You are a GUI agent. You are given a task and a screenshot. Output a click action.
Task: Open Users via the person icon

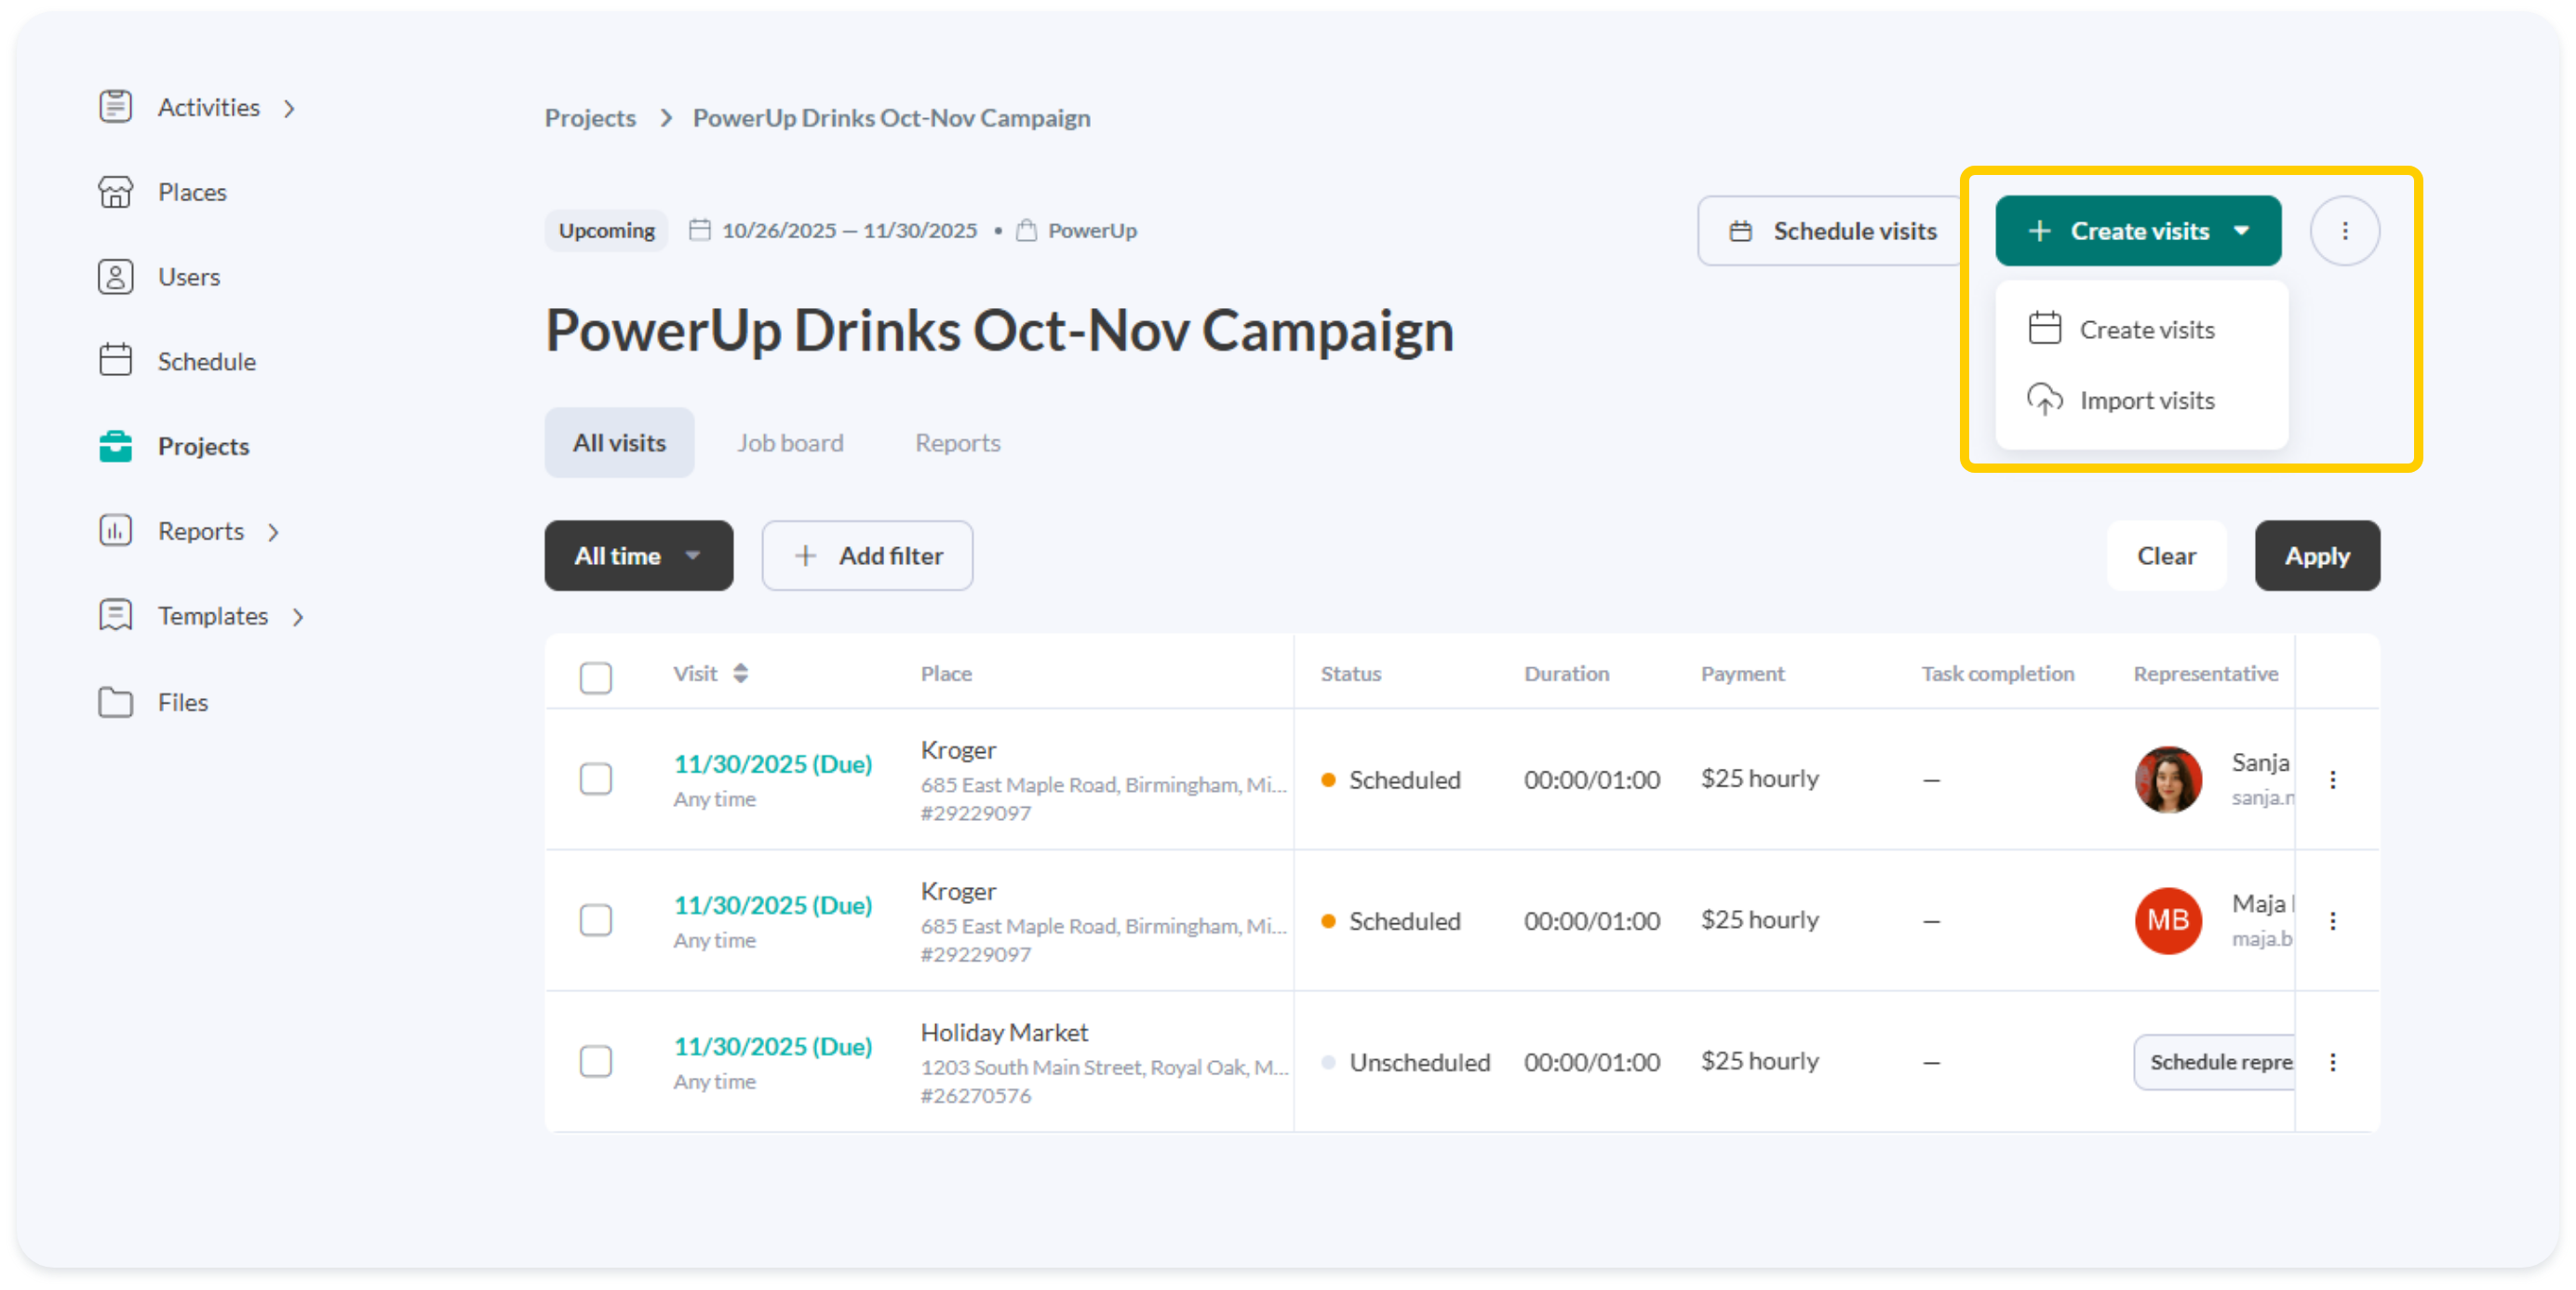tap(115, 277)
